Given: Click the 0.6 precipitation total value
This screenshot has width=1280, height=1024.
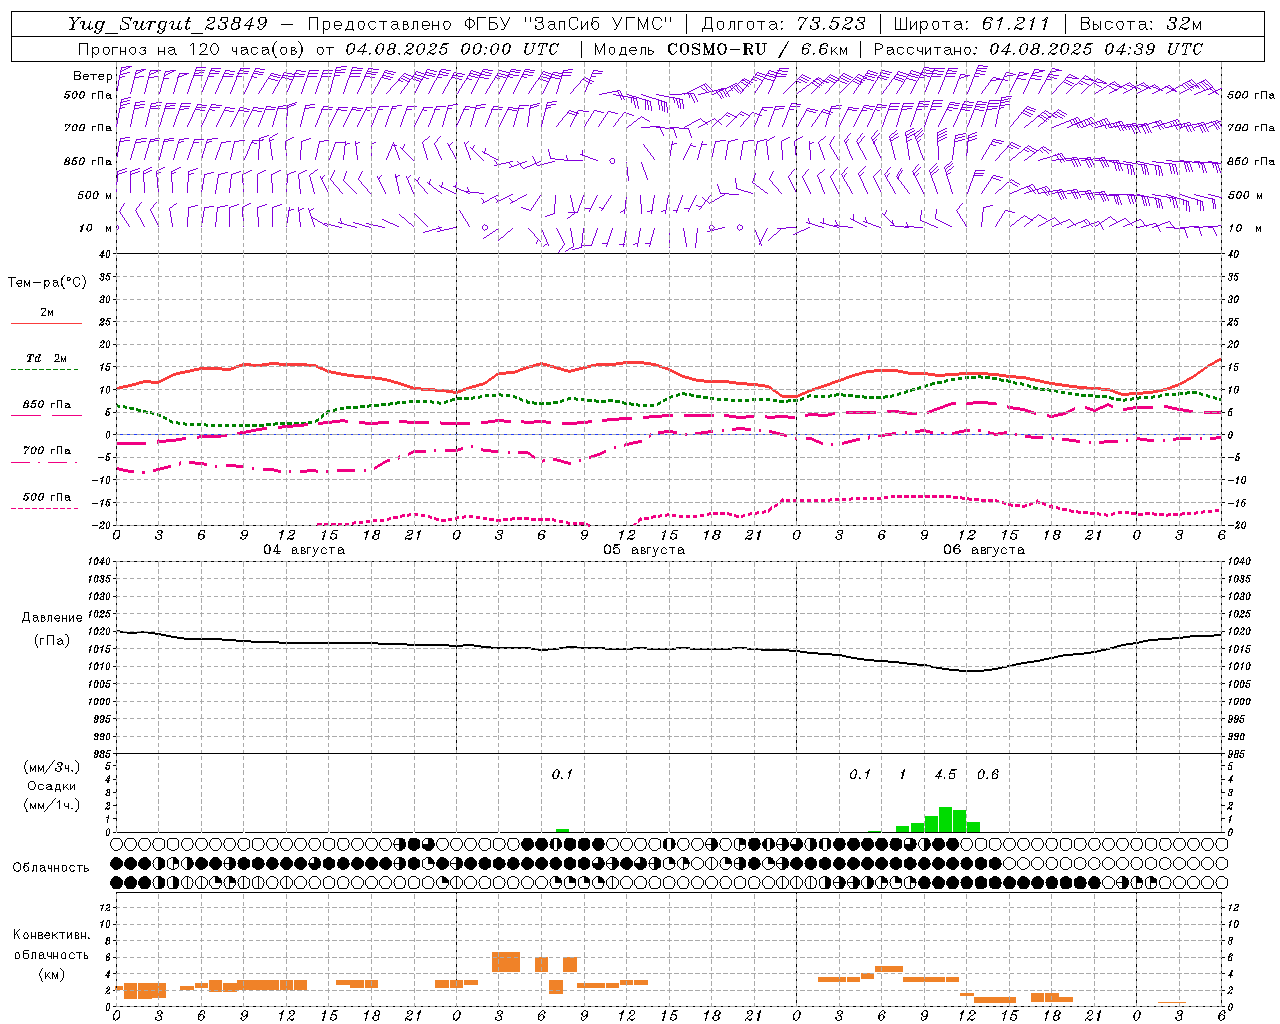Looking at the screenshot, I should (x=988, y=775).
